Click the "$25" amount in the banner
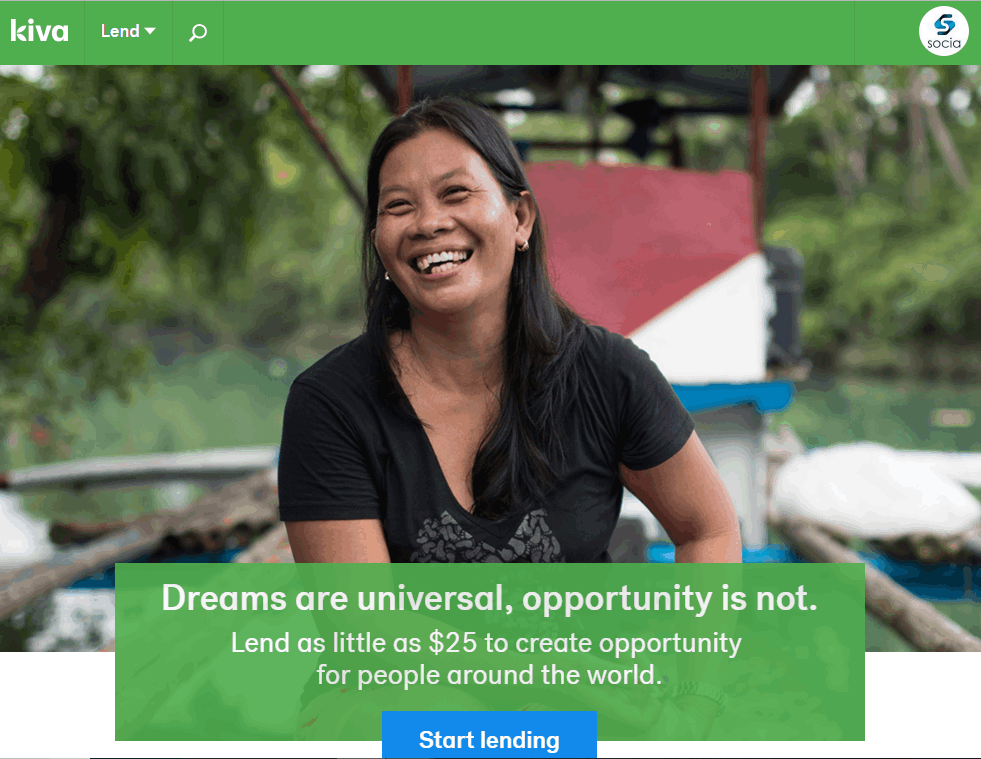The width and height of the screenshot is (981, 759). click(x=452, y=643)
